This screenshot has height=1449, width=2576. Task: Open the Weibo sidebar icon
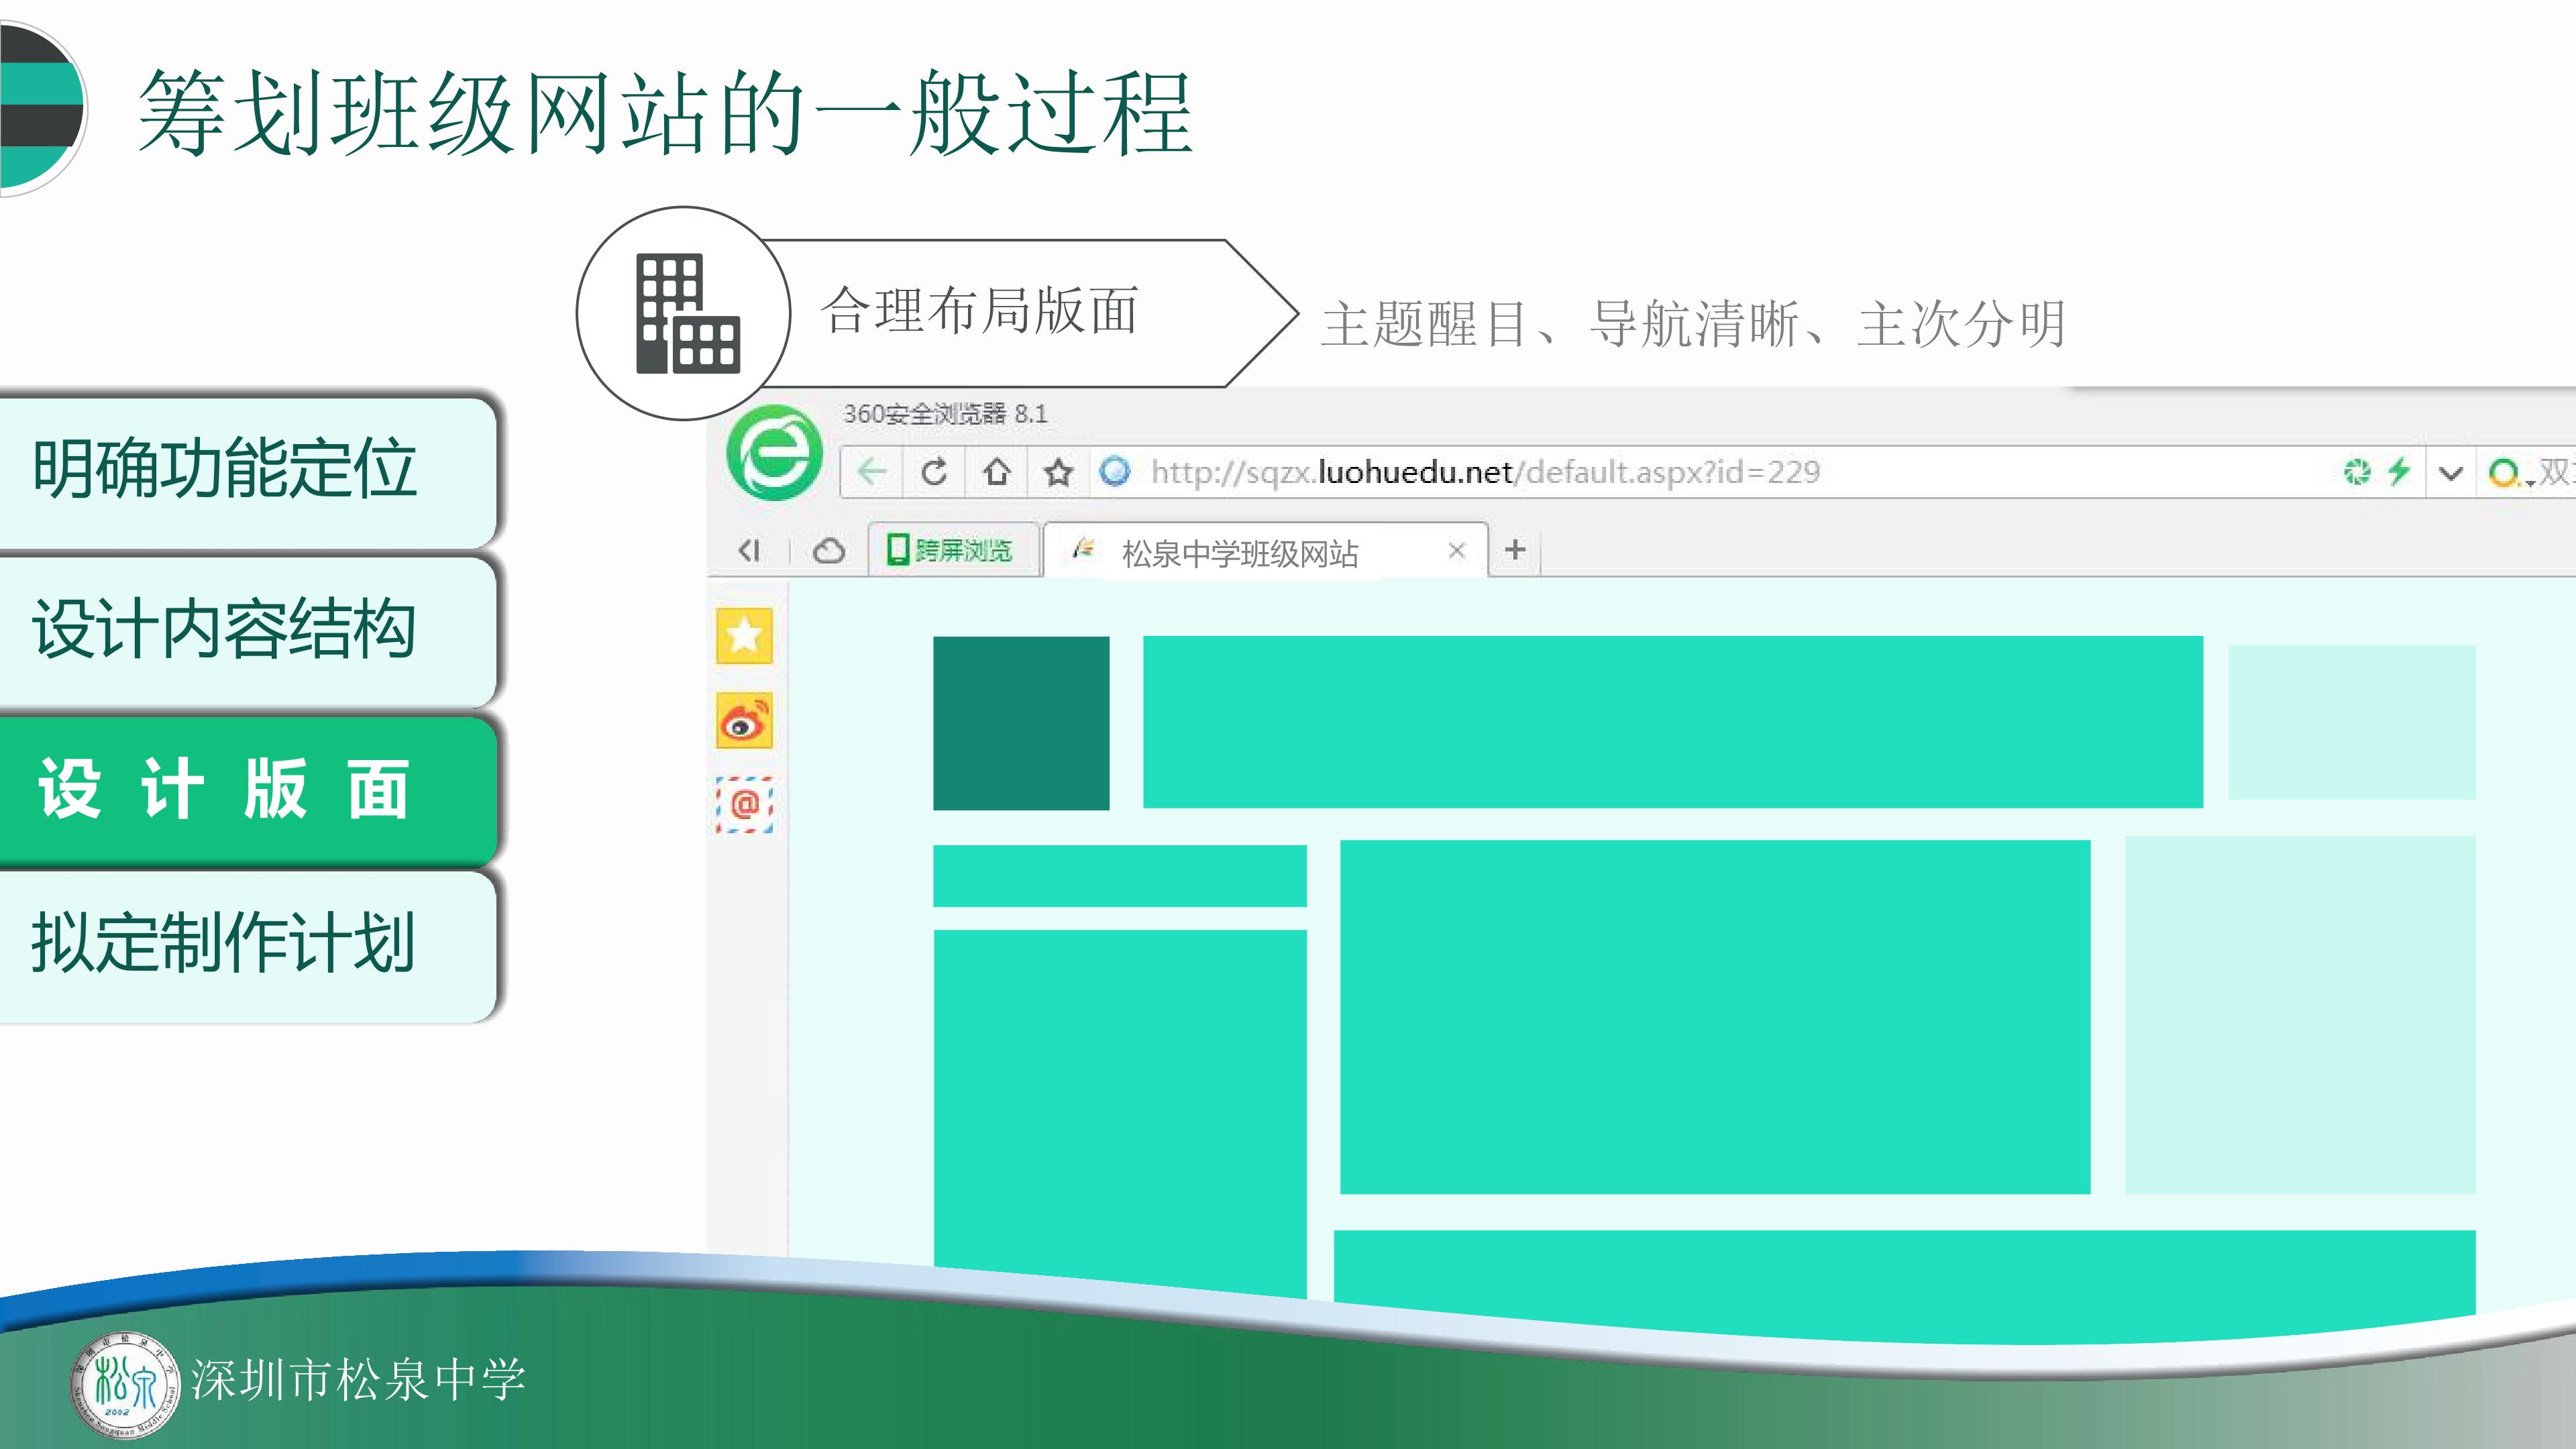(x=744, y=720)
